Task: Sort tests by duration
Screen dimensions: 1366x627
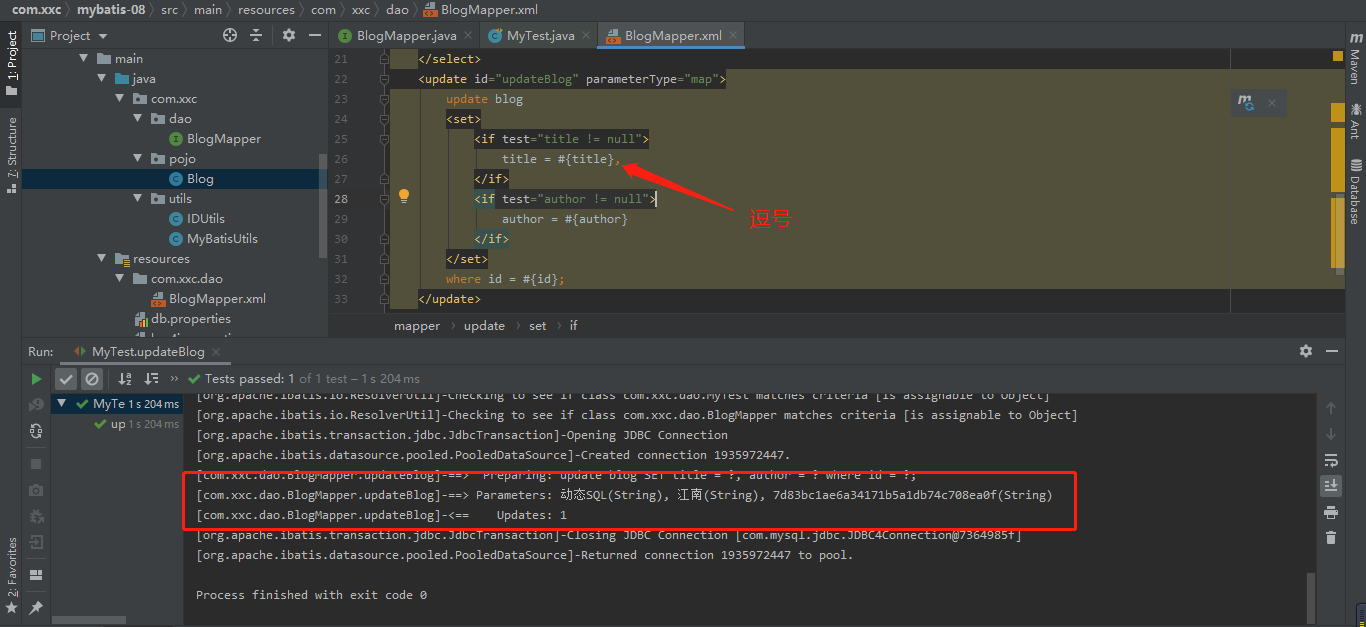Action: pos(151,379)
